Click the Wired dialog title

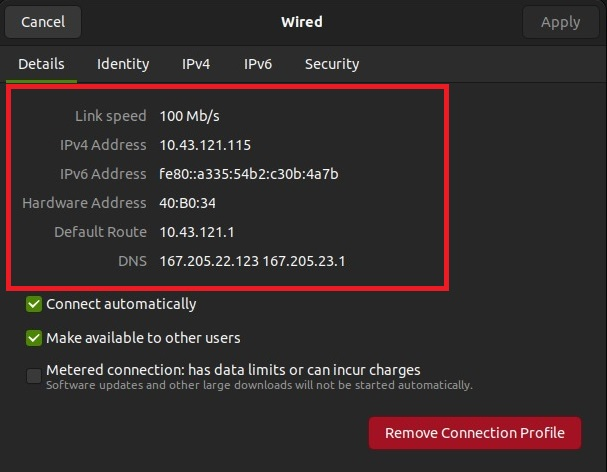302,22
